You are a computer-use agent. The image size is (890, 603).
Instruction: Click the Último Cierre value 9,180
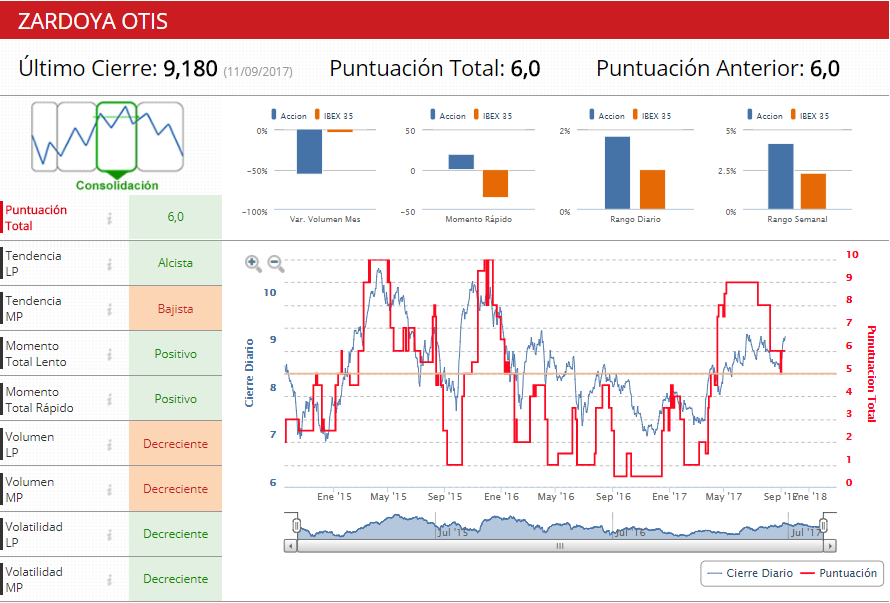pyautogui.click(x=190, y=69)
